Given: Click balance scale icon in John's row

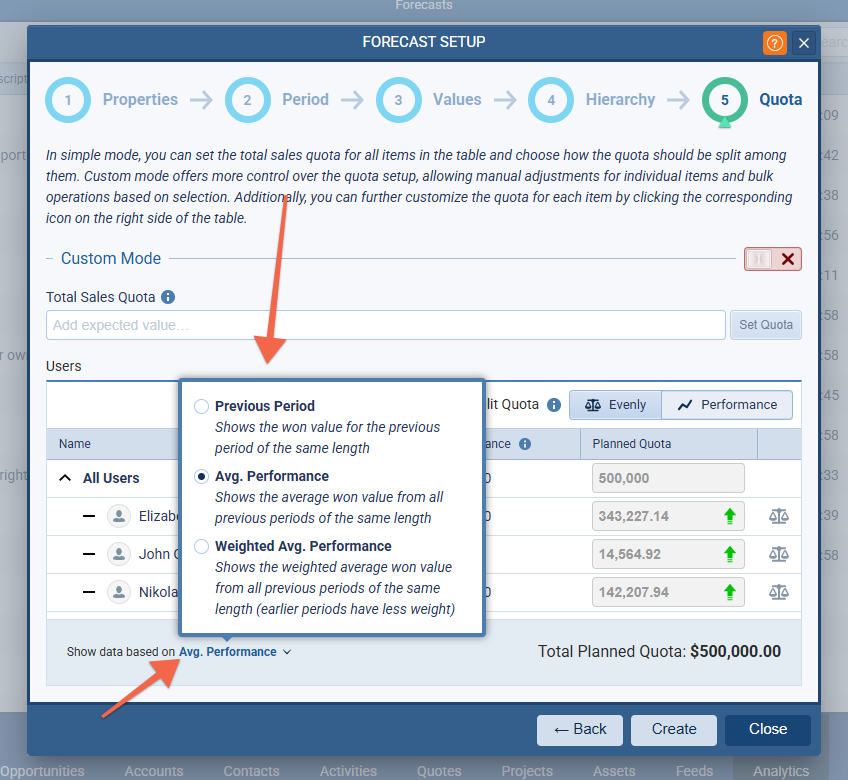Looking at the screenshot, I should (779, 554).
